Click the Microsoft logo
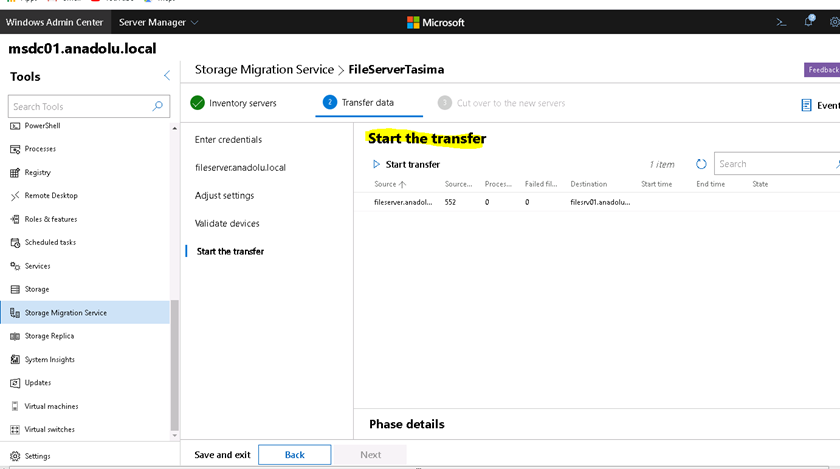 click(436, 23)
